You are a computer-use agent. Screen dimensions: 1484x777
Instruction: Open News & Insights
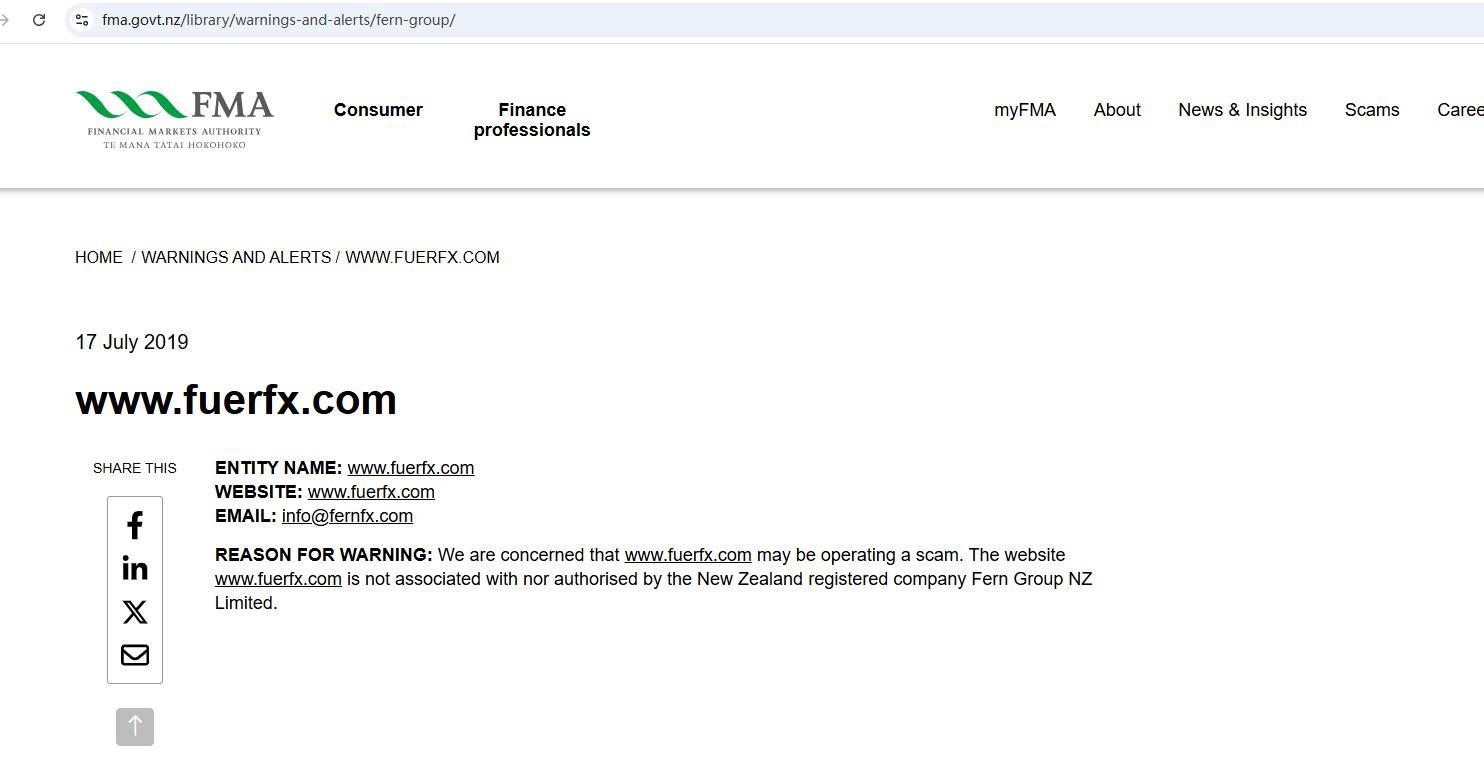[1242, 110]
